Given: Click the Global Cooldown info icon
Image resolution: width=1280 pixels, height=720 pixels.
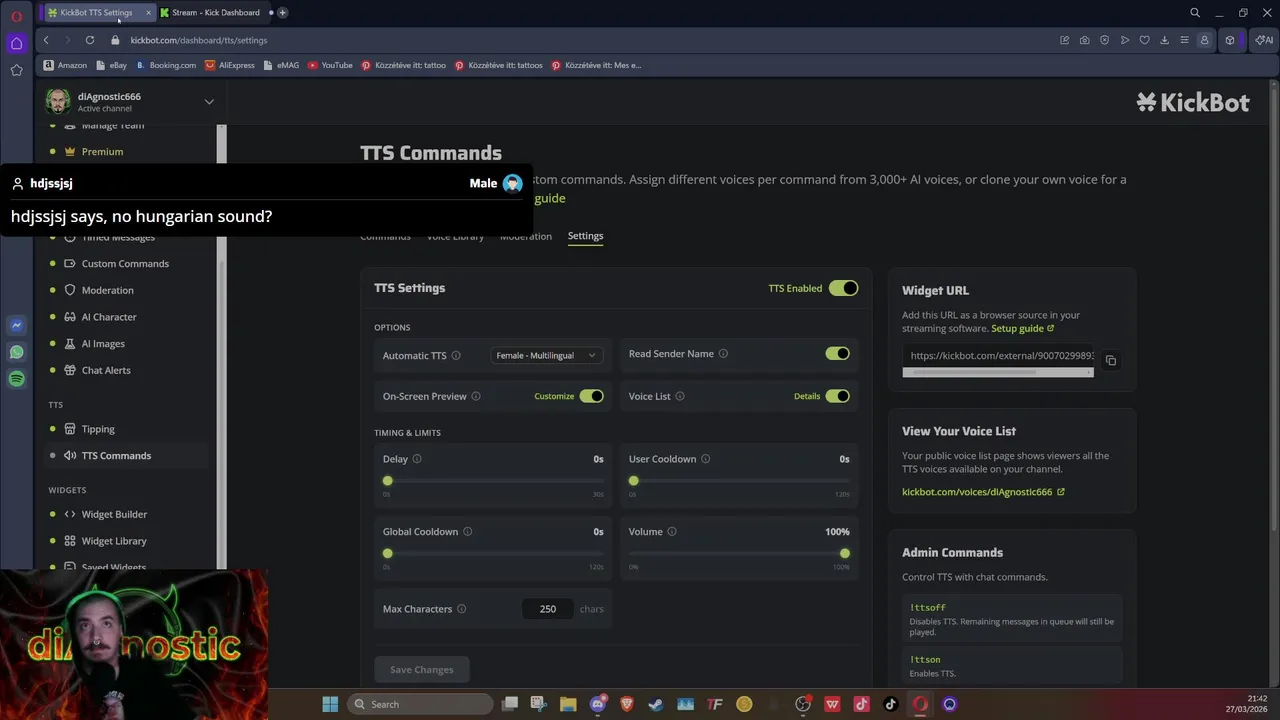Looking at the screenshot, I should click(x=467, y=532).
